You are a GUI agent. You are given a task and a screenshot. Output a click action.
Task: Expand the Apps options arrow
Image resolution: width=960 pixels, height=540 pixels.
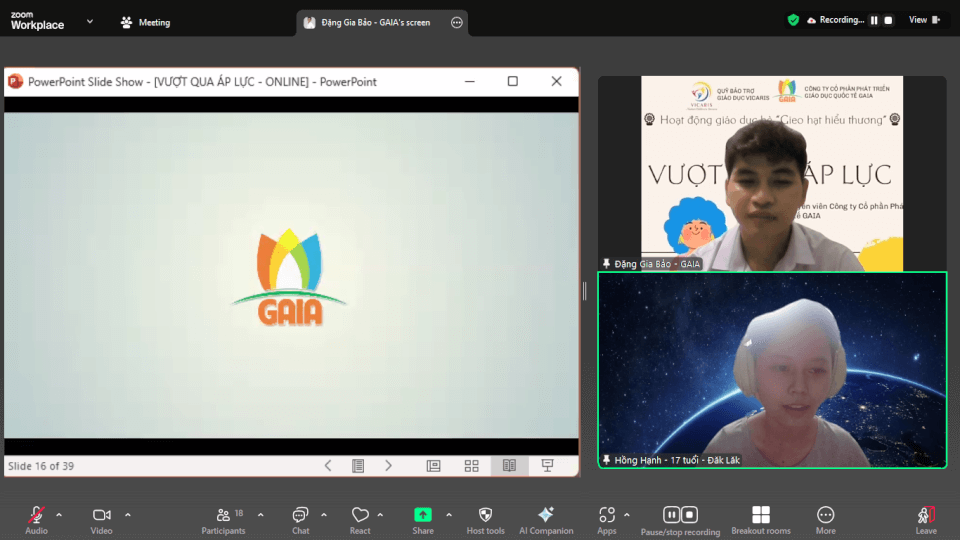[x=627, y=515]
